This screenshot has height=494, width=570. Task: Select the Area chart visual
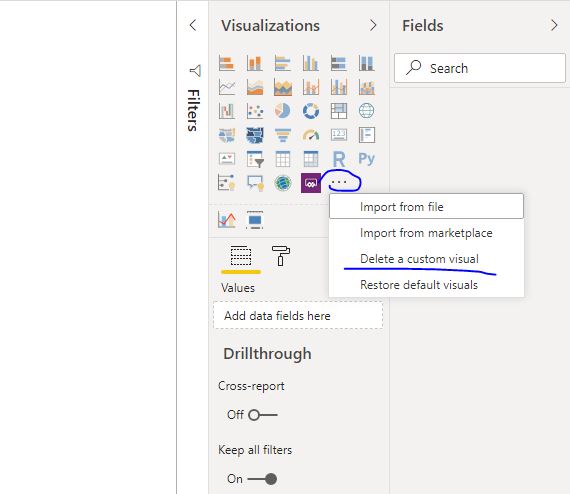[x=254, y=87]
